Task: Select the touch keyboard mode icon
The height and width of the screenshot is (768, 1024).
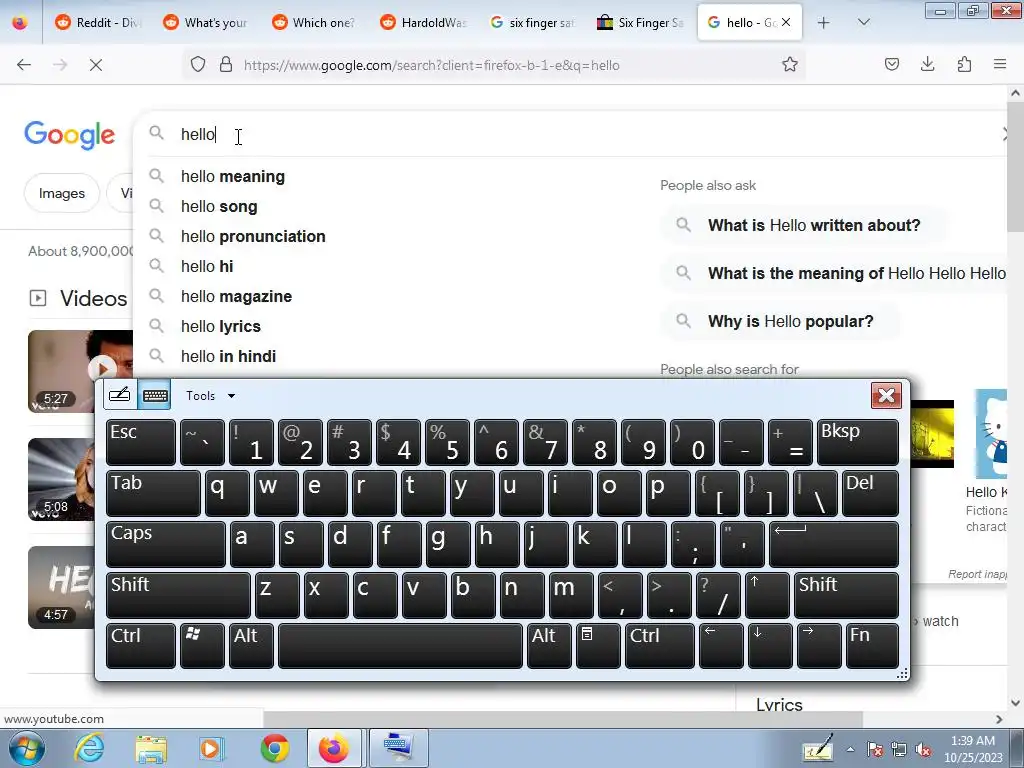Action: [x=155, y=395]
